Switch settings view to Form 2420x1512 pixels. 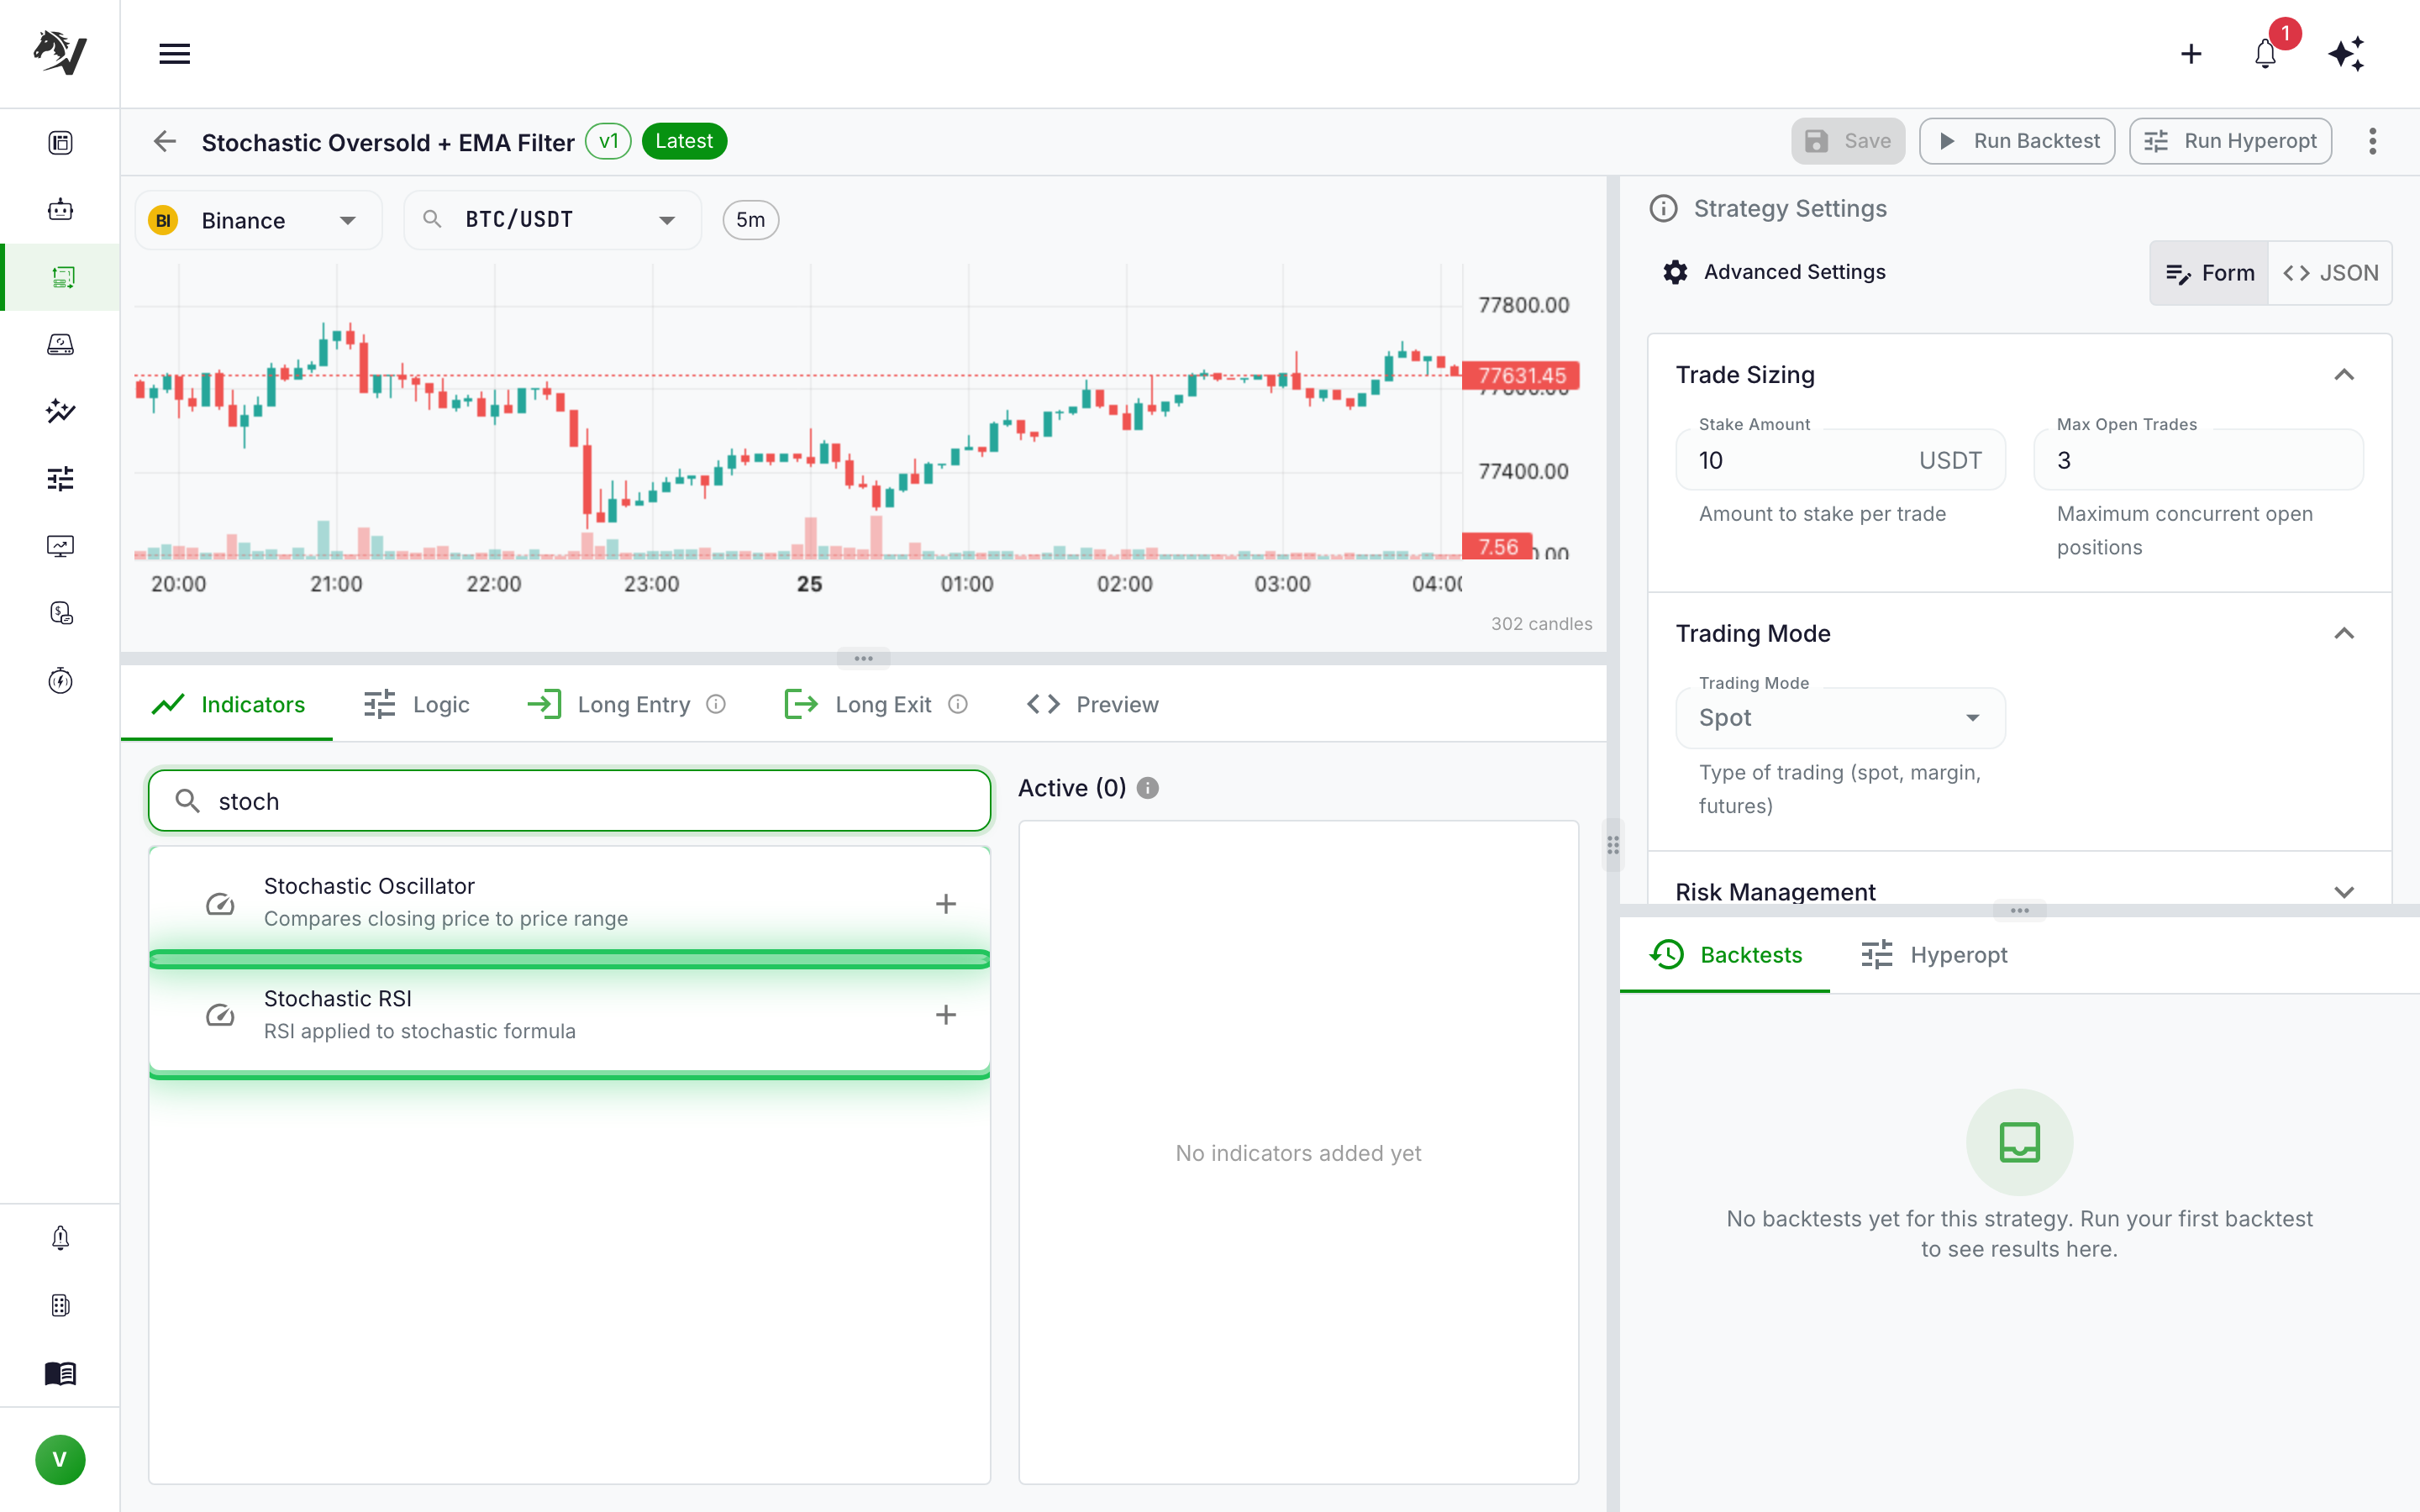click(2209, 273)
